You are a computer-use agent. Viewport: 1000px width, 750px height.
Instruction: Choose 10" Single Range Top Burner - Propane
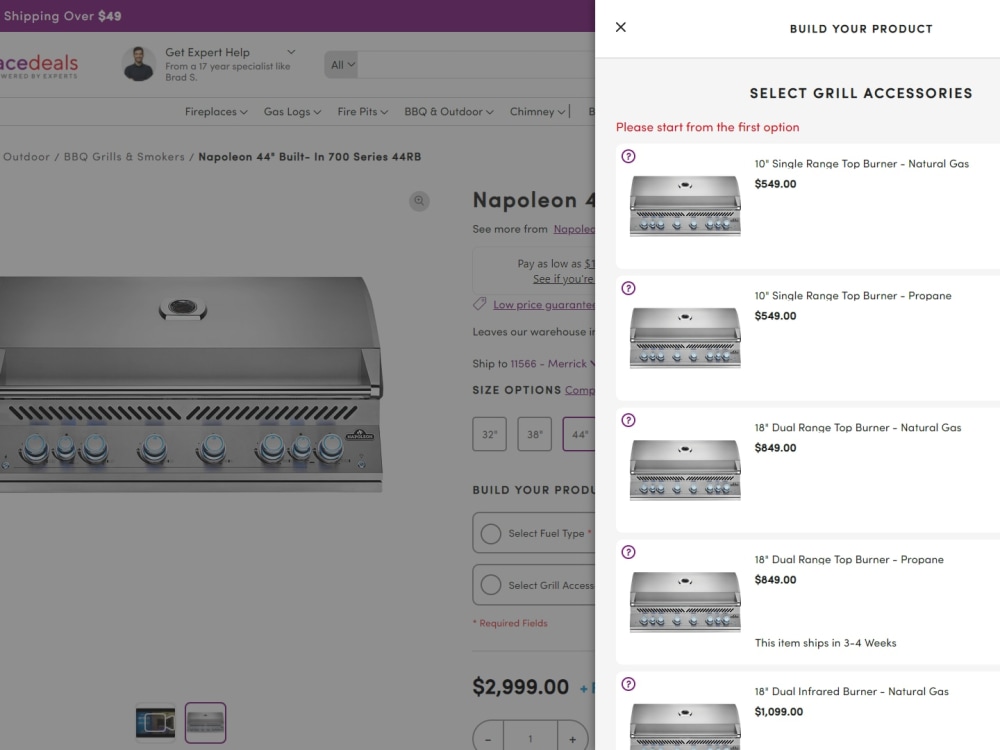point(853,296)
